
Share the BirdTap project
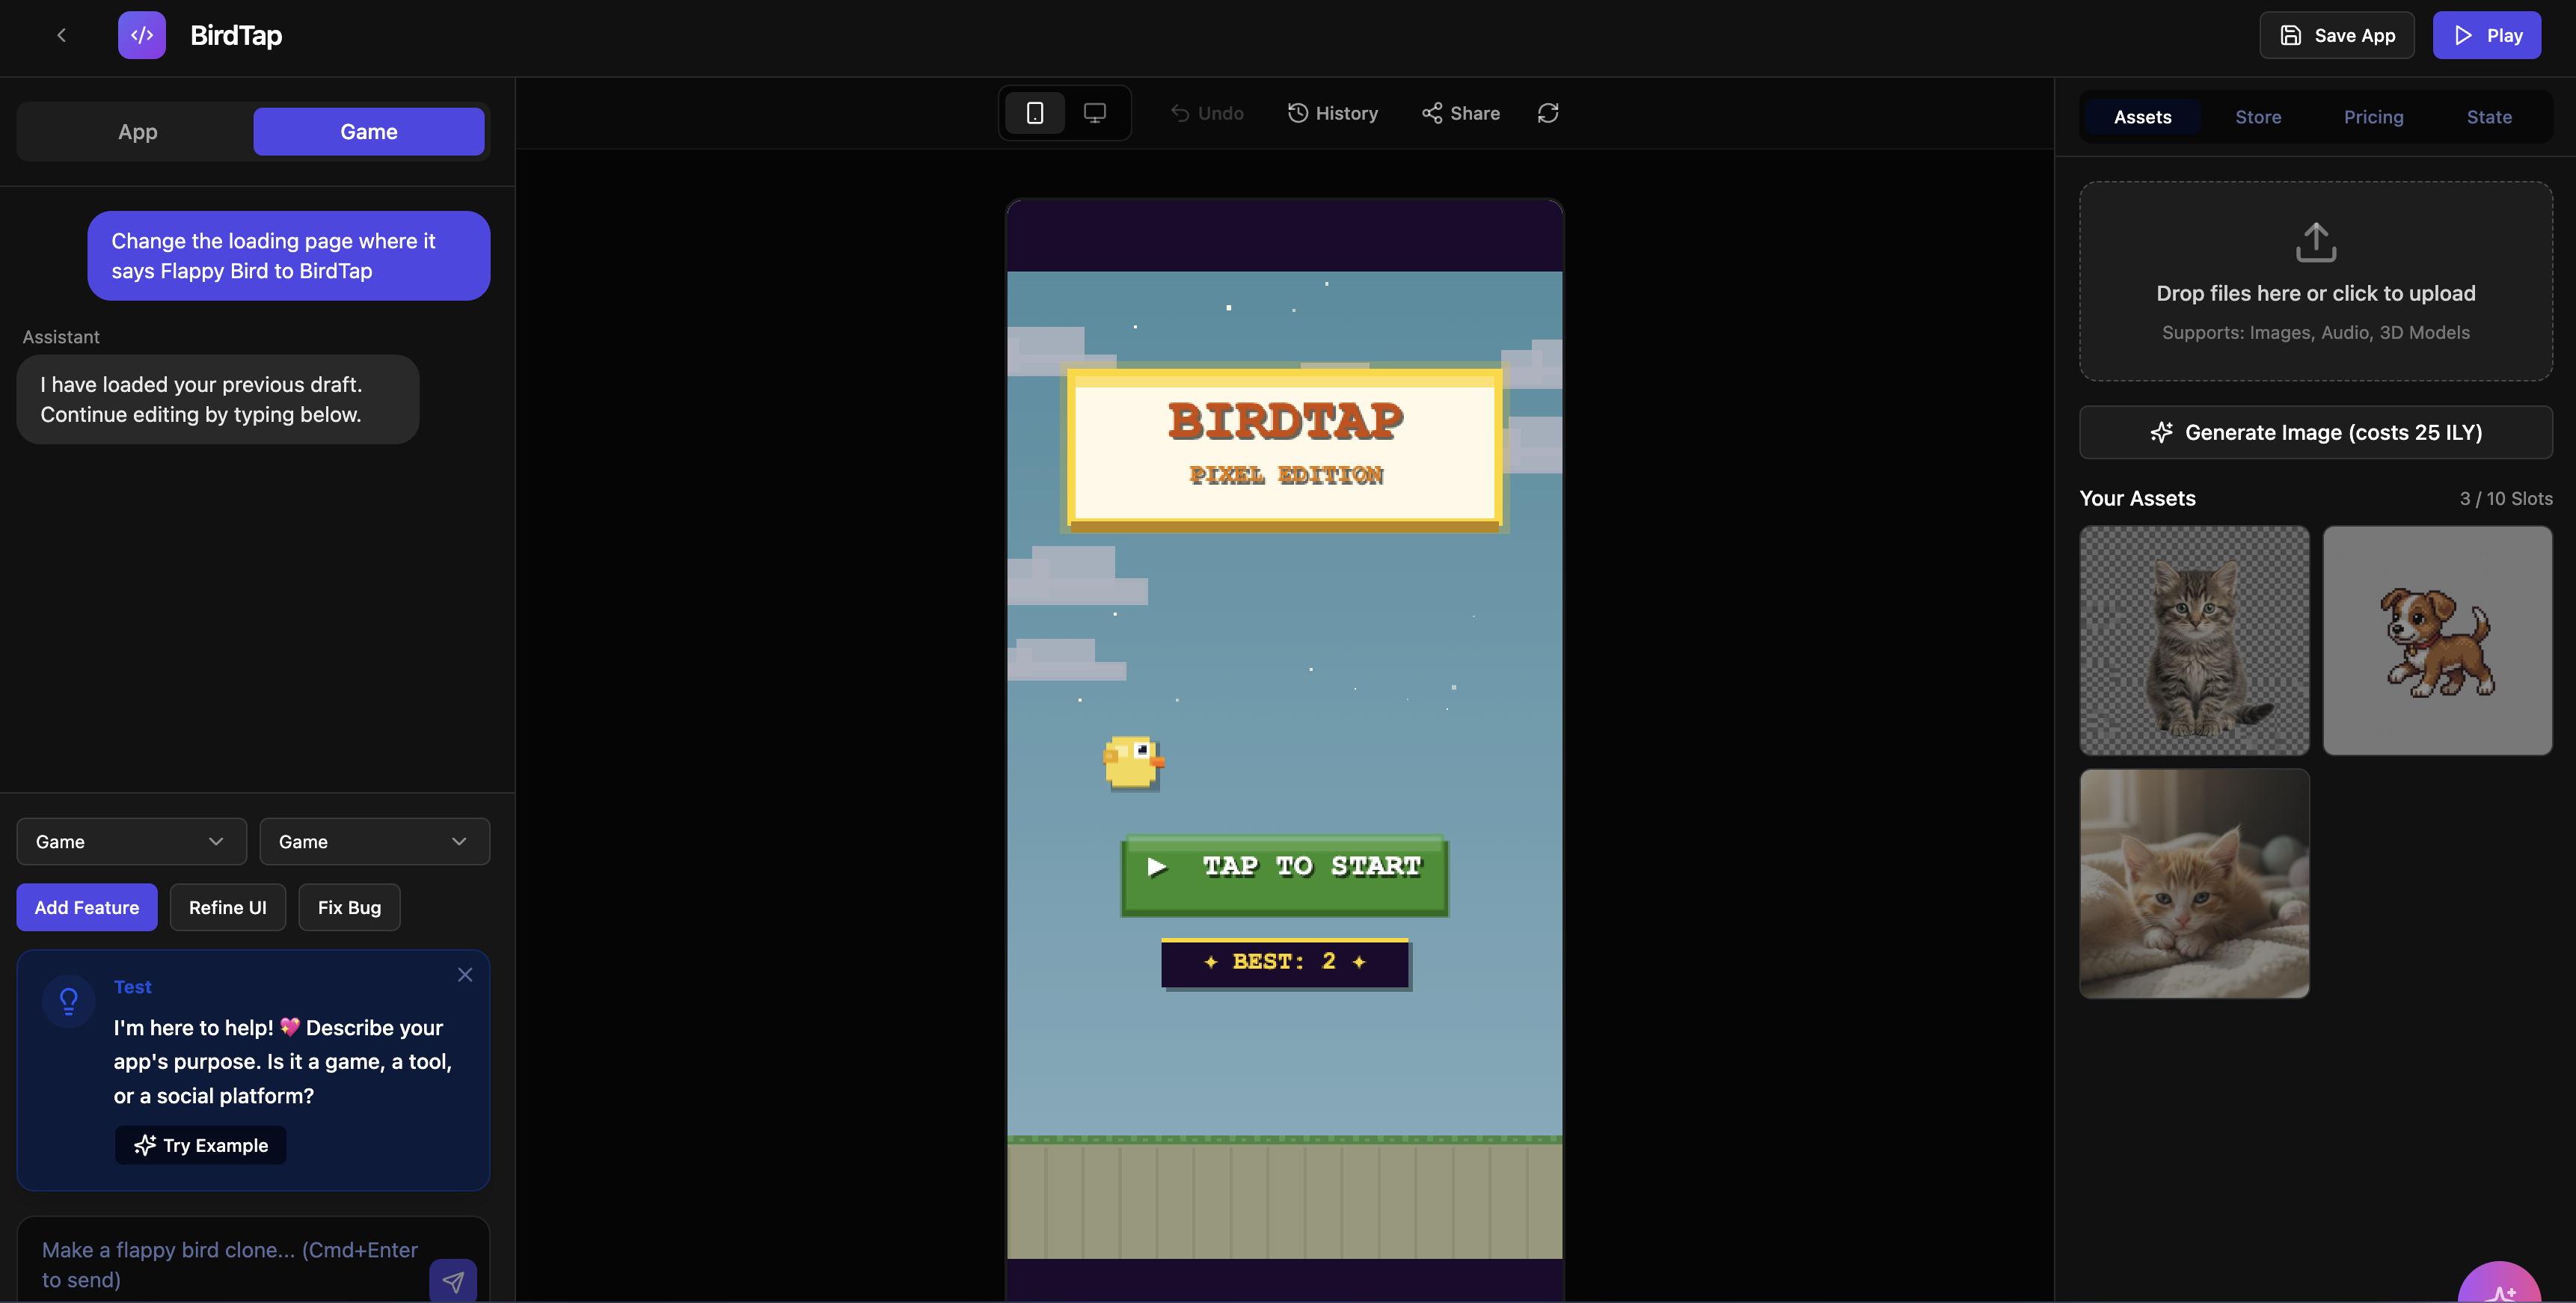[x=1461, y=113]
